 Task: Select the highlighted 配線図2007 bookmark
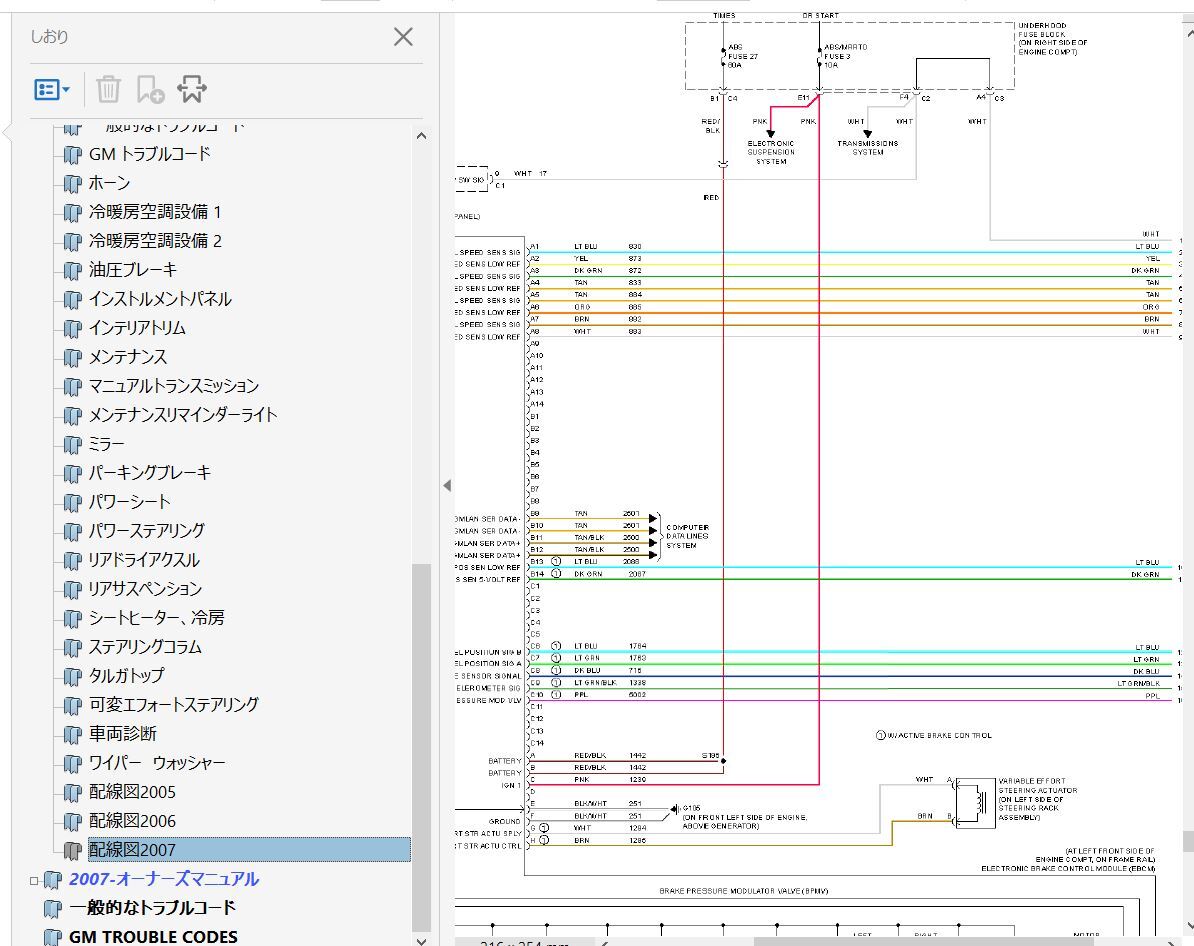click(x=249, y=849)
